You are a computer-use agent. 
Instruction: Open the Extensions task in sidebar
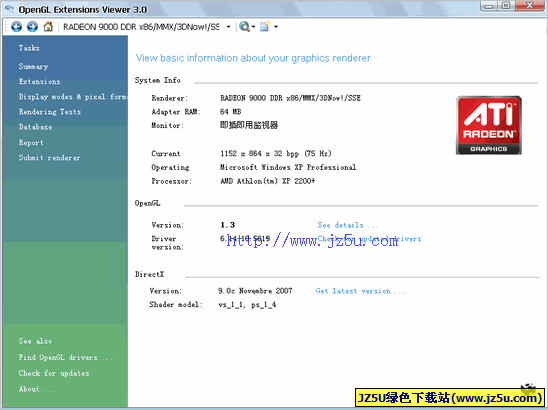39,81
